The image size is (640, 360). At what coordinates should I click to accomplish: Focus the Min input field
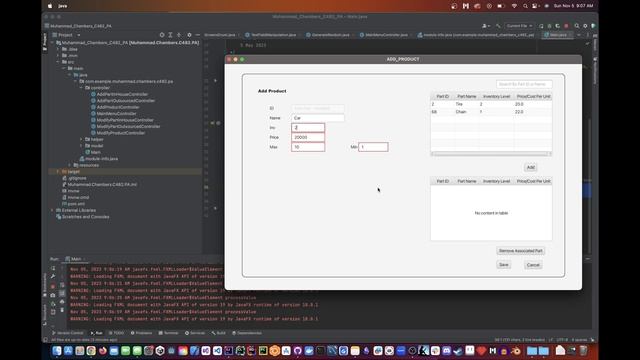[373, 147]
